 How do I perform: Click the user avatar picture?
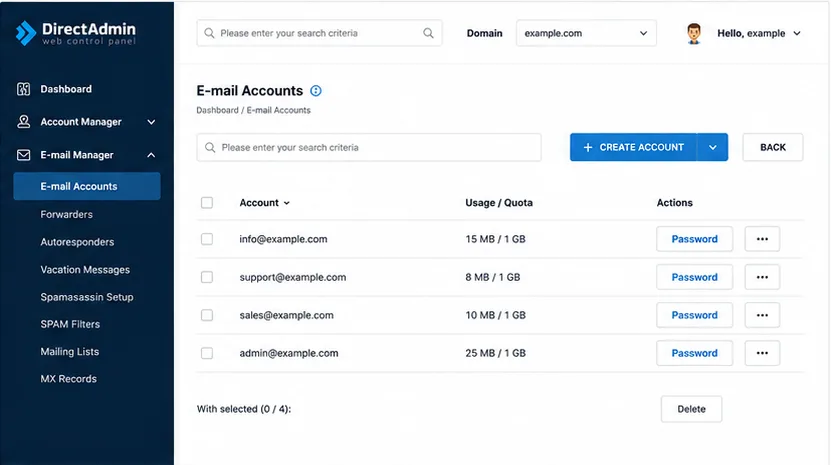(x=694, y=33)
